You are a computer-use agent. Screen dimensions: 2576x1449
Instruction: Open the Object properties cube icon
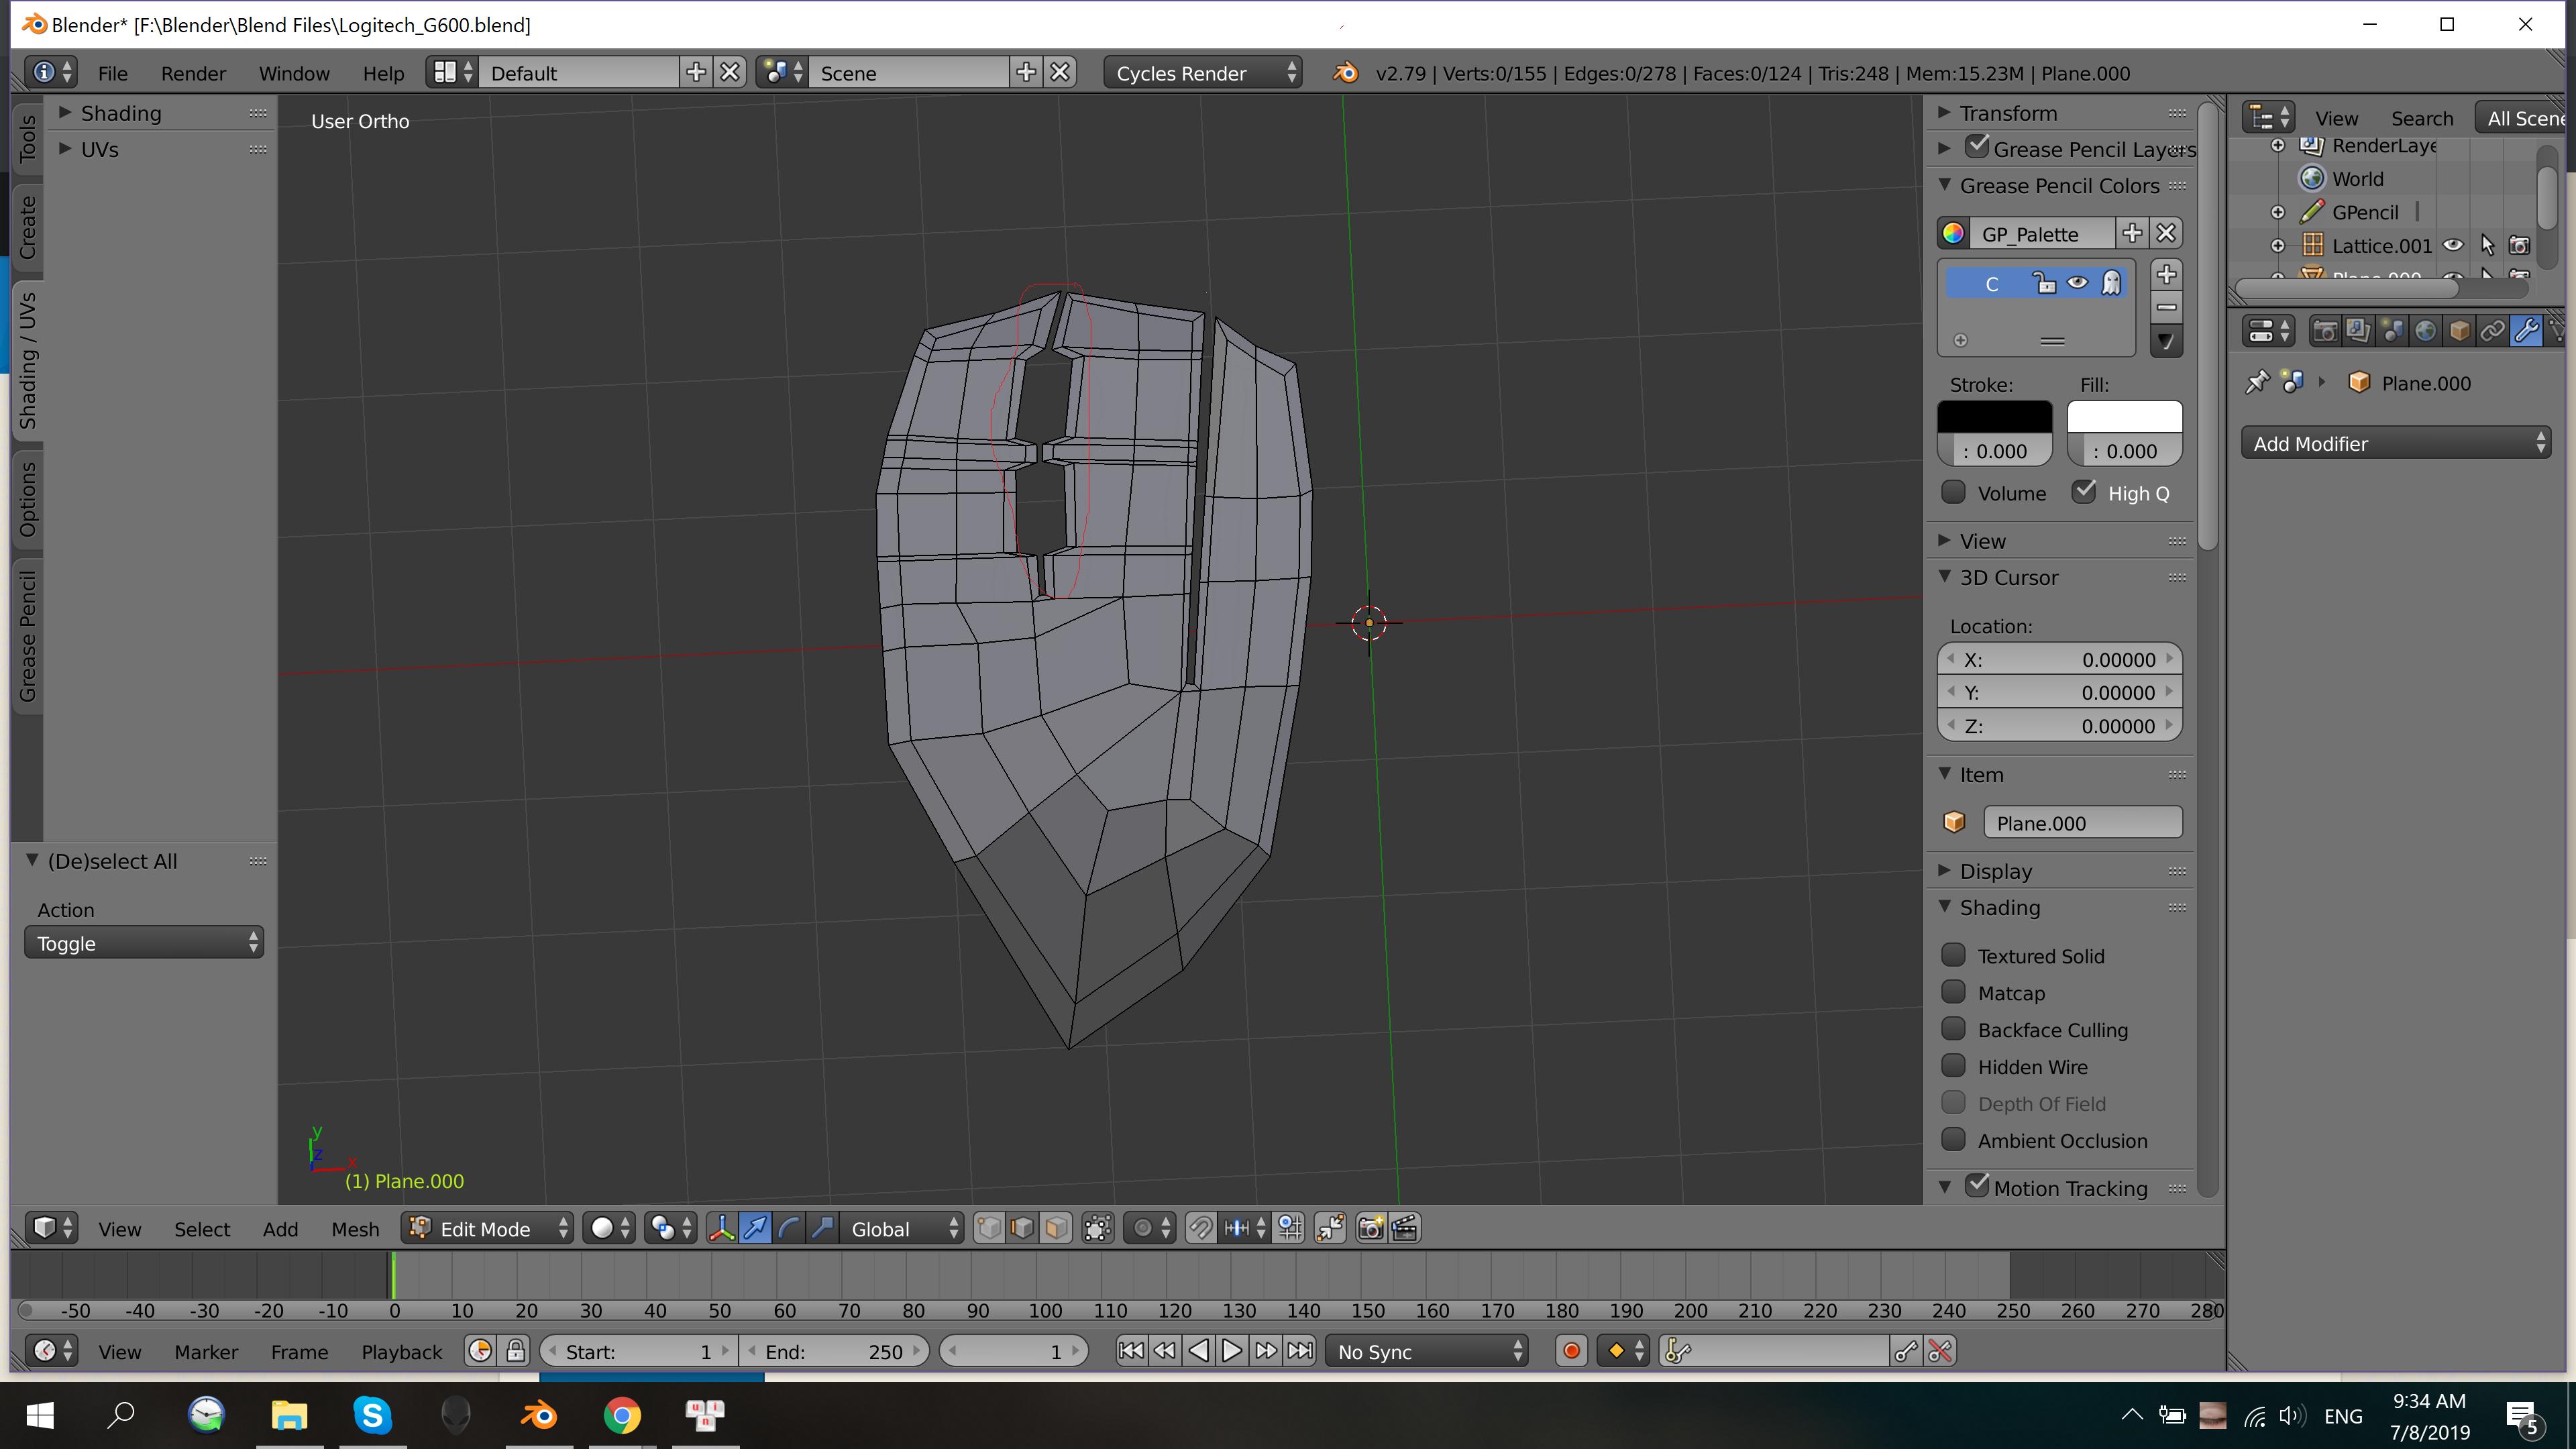(2460, 331)
